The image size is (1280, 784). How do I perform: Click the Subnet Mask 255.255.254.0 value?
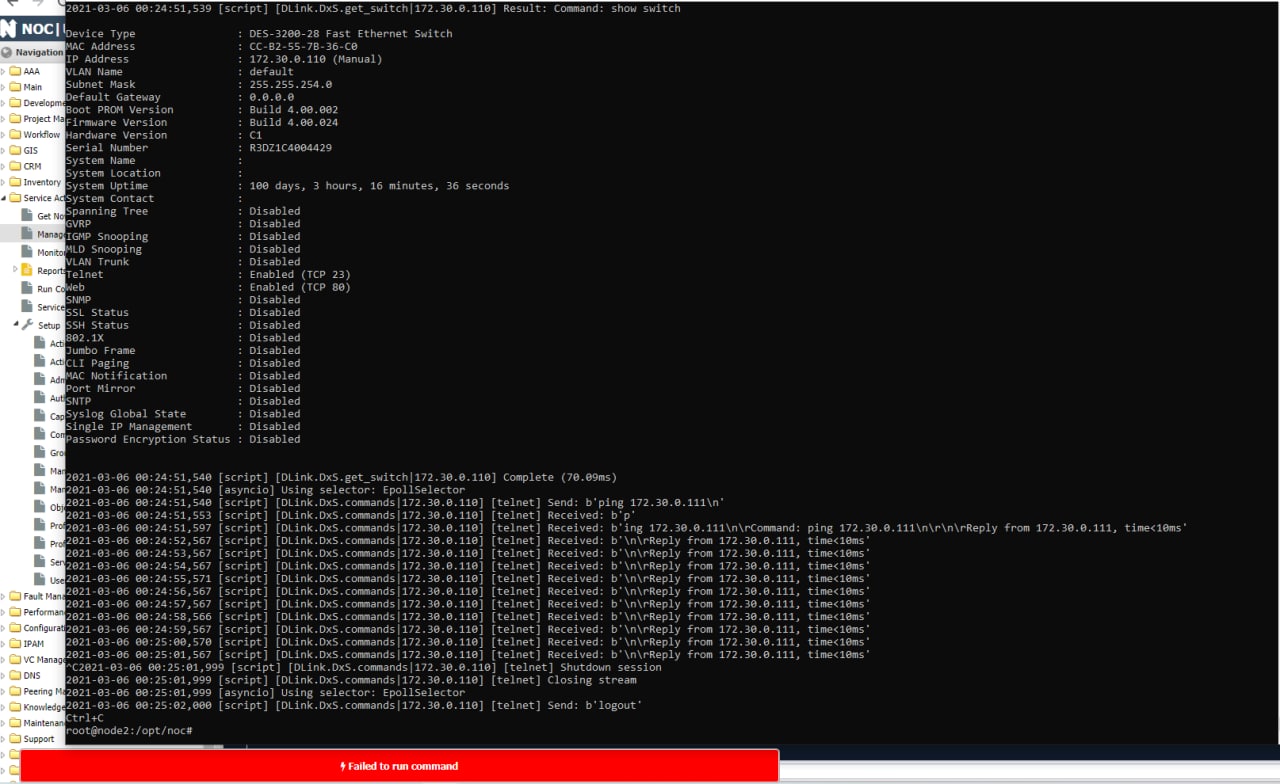[x=290, y=84]
